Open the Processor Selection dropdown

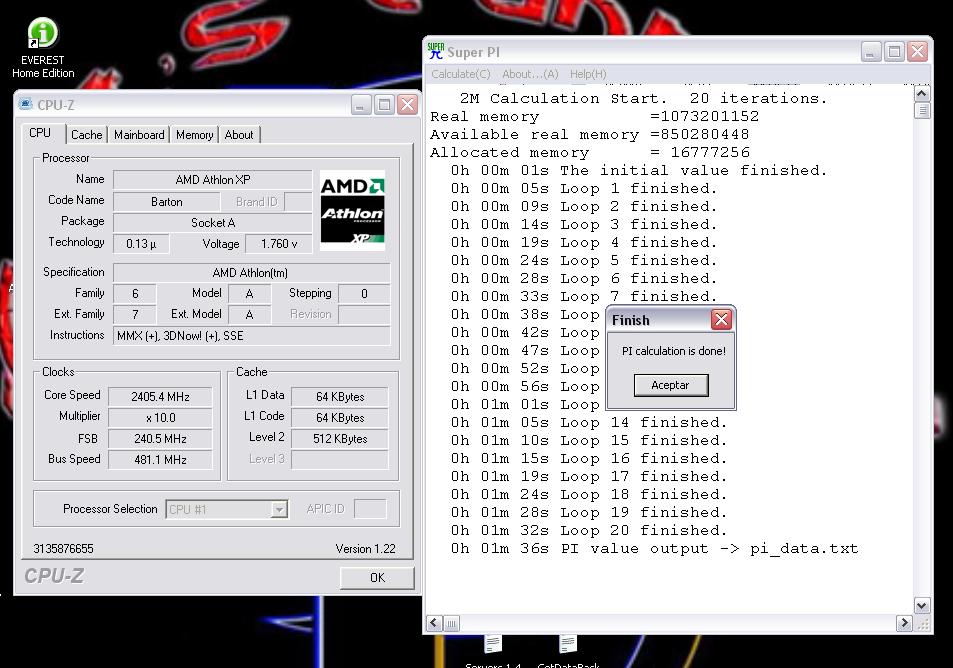coord(279,510)
